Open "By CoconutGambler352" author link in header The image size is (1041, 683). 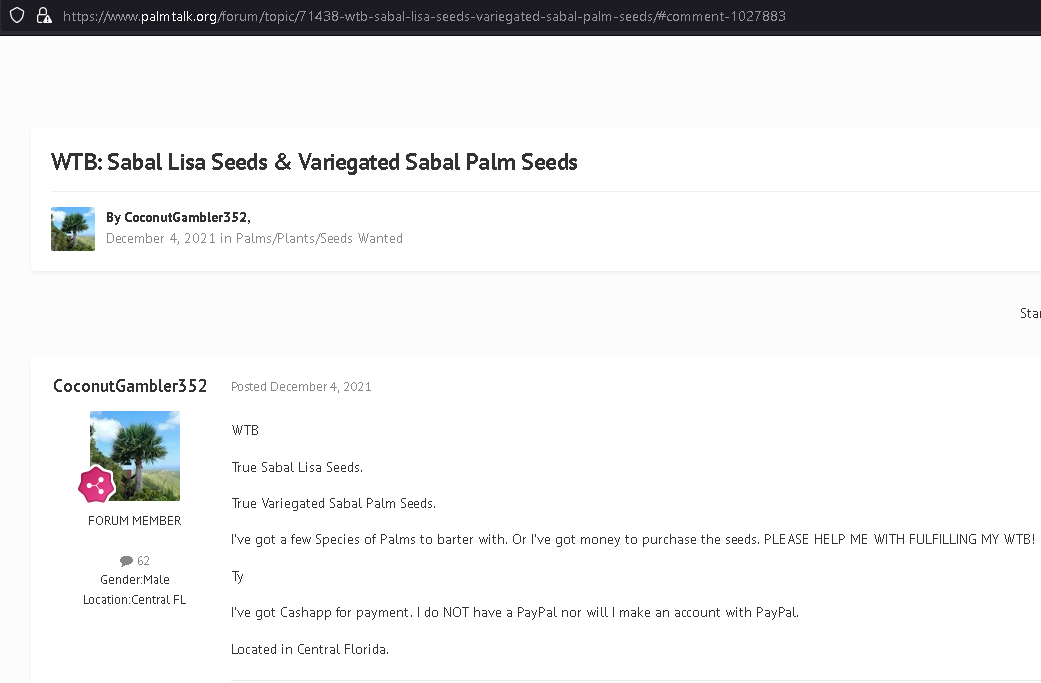click(x=186, y=217)
